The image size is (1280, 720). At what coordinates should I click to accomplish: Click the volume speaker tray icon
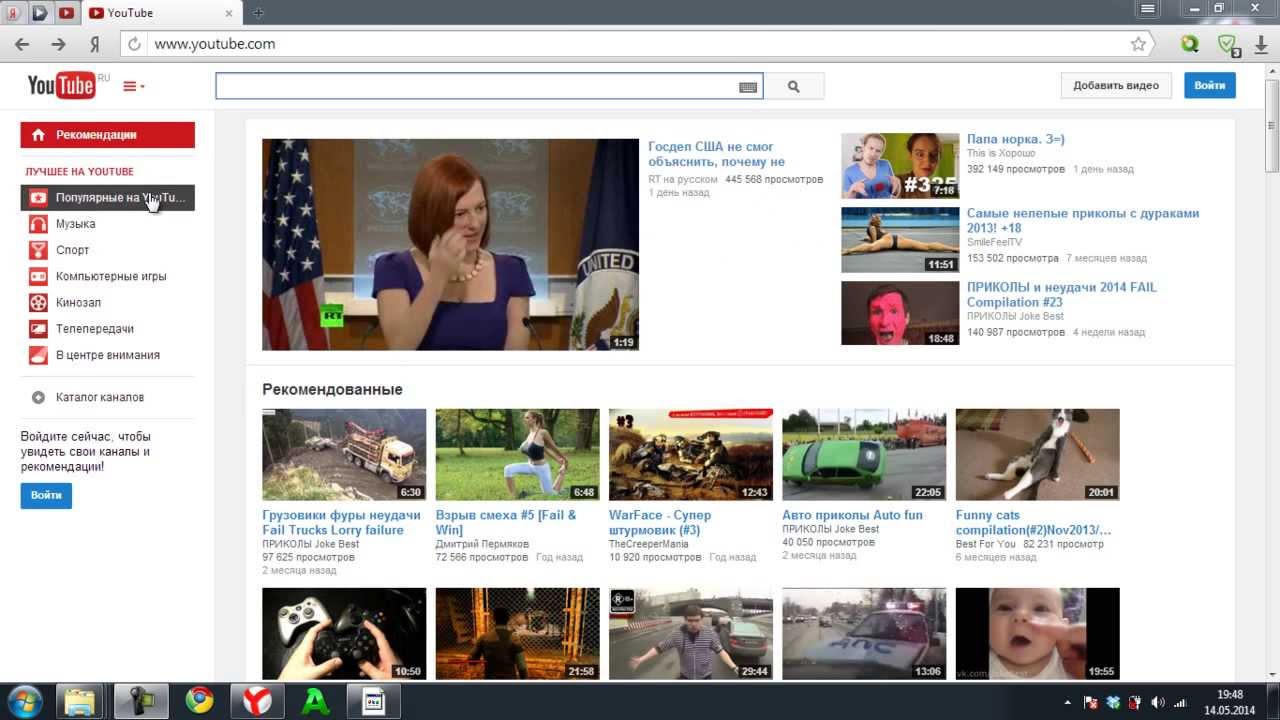coord(1158,702)
